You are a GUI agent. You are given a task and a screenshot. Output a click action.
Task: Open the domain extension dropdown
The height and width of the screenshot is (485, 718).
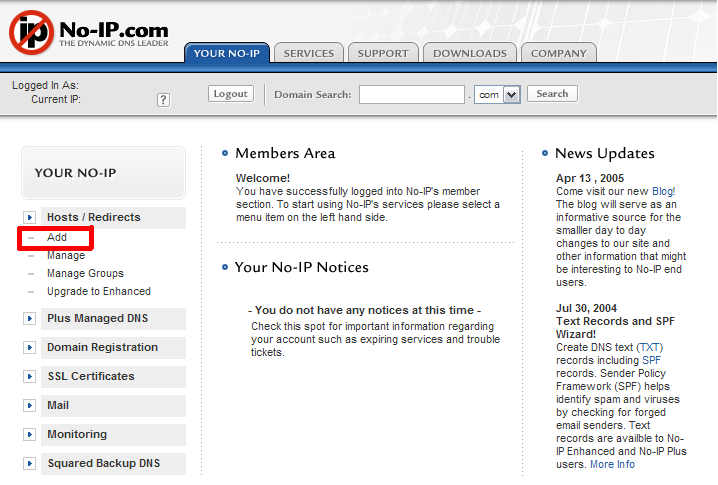(511, 94)
